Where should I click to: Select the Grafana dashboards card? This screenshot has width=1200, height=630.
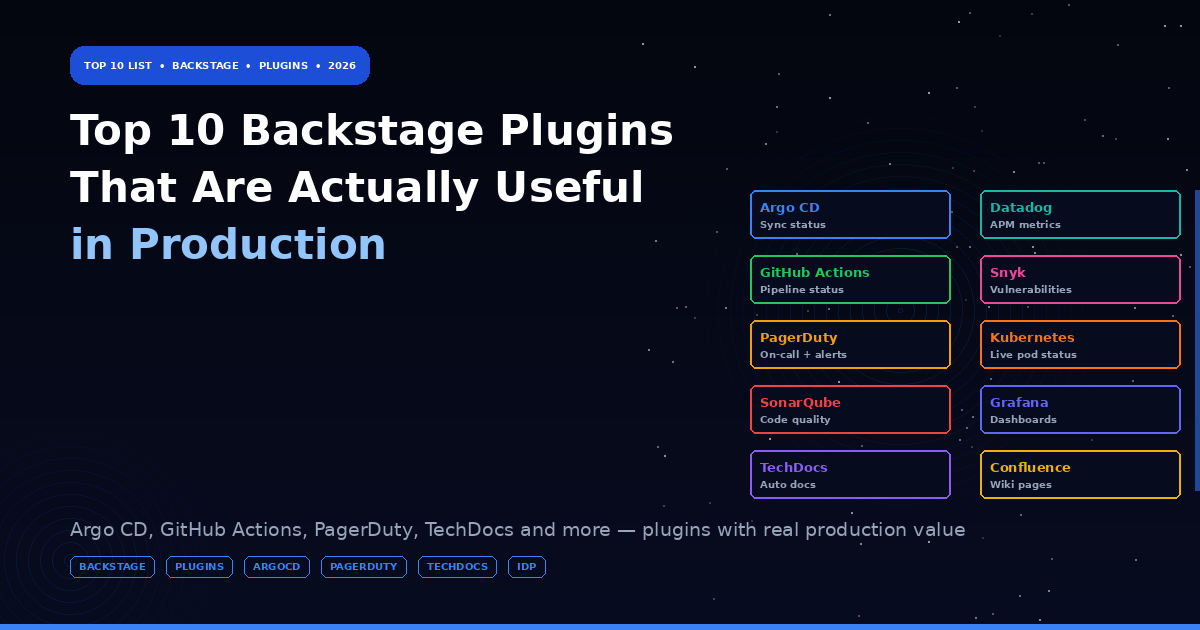1080,410
